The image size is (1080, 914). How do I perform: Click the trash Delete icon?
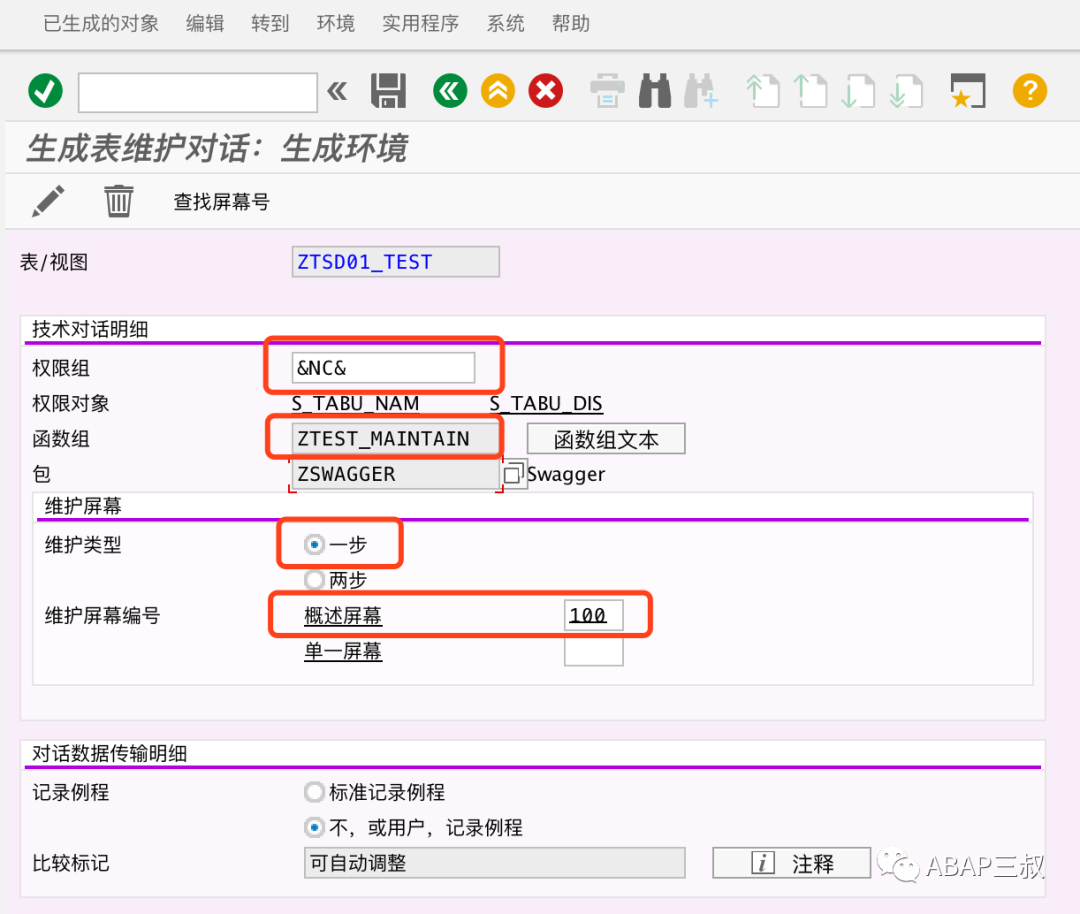pyautogui.click(x=118, y=201)
